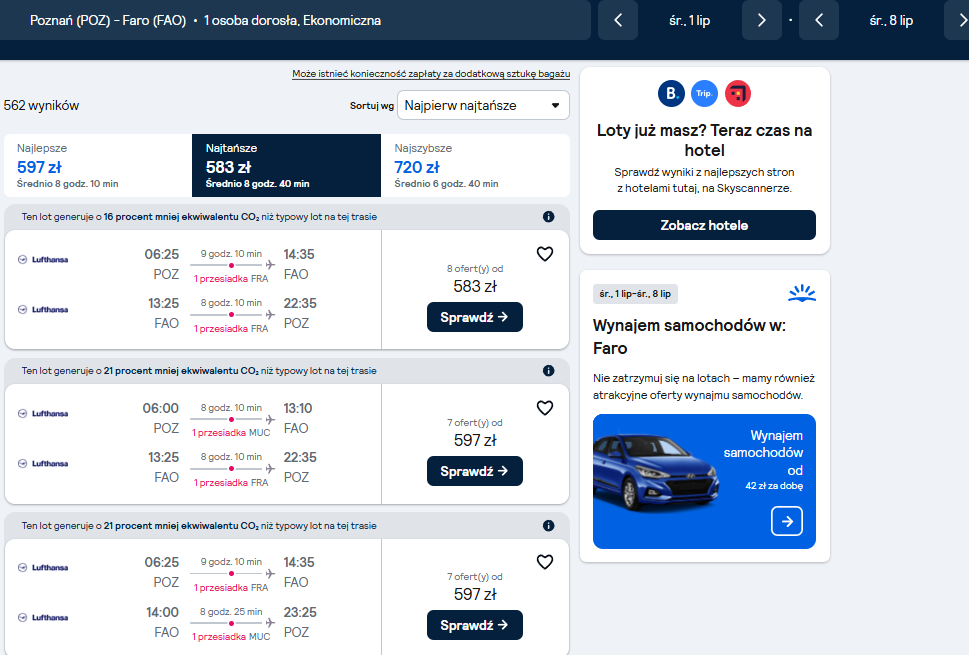Image resolution: width=969 pixels, height=655 pixels.
Task: Click the Zobacz hotele button
Action: pos(704,225)
